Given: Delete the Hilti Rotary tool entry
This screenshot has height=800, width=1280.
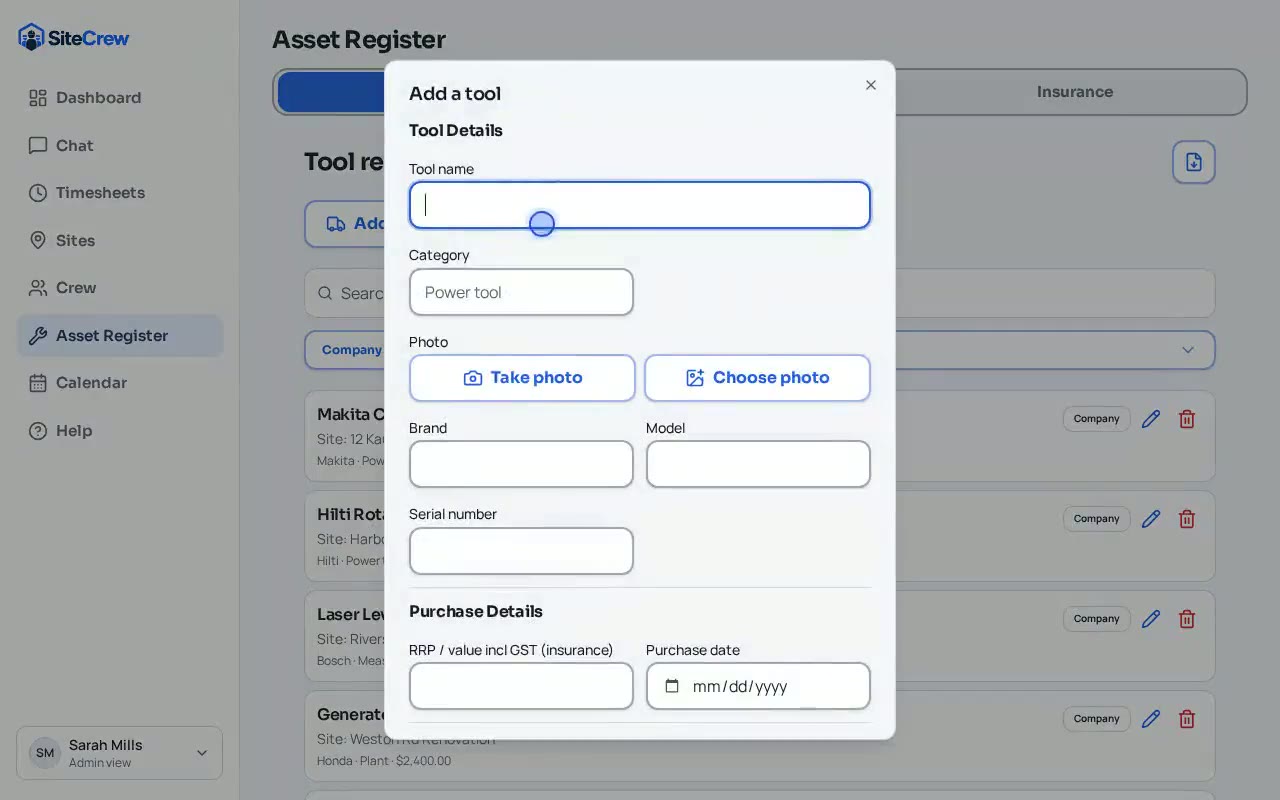Looking at the screenshot, I should 1187,519.
